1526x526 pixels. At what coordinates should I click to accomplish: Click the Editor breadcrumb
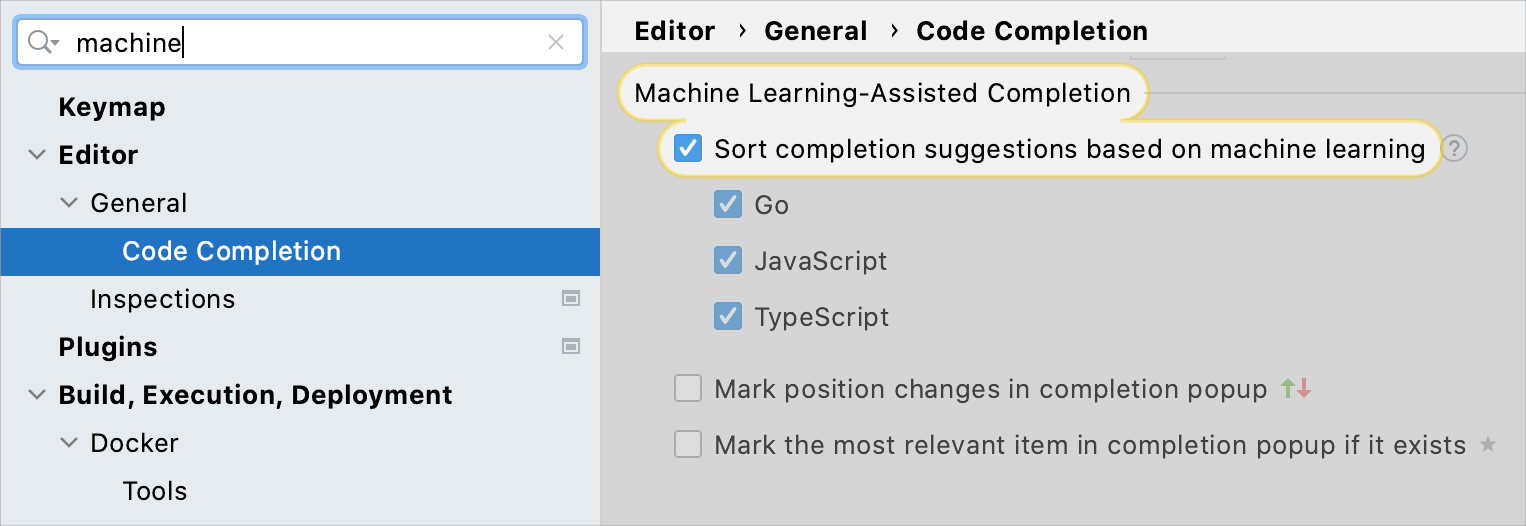tap(675, 31)
